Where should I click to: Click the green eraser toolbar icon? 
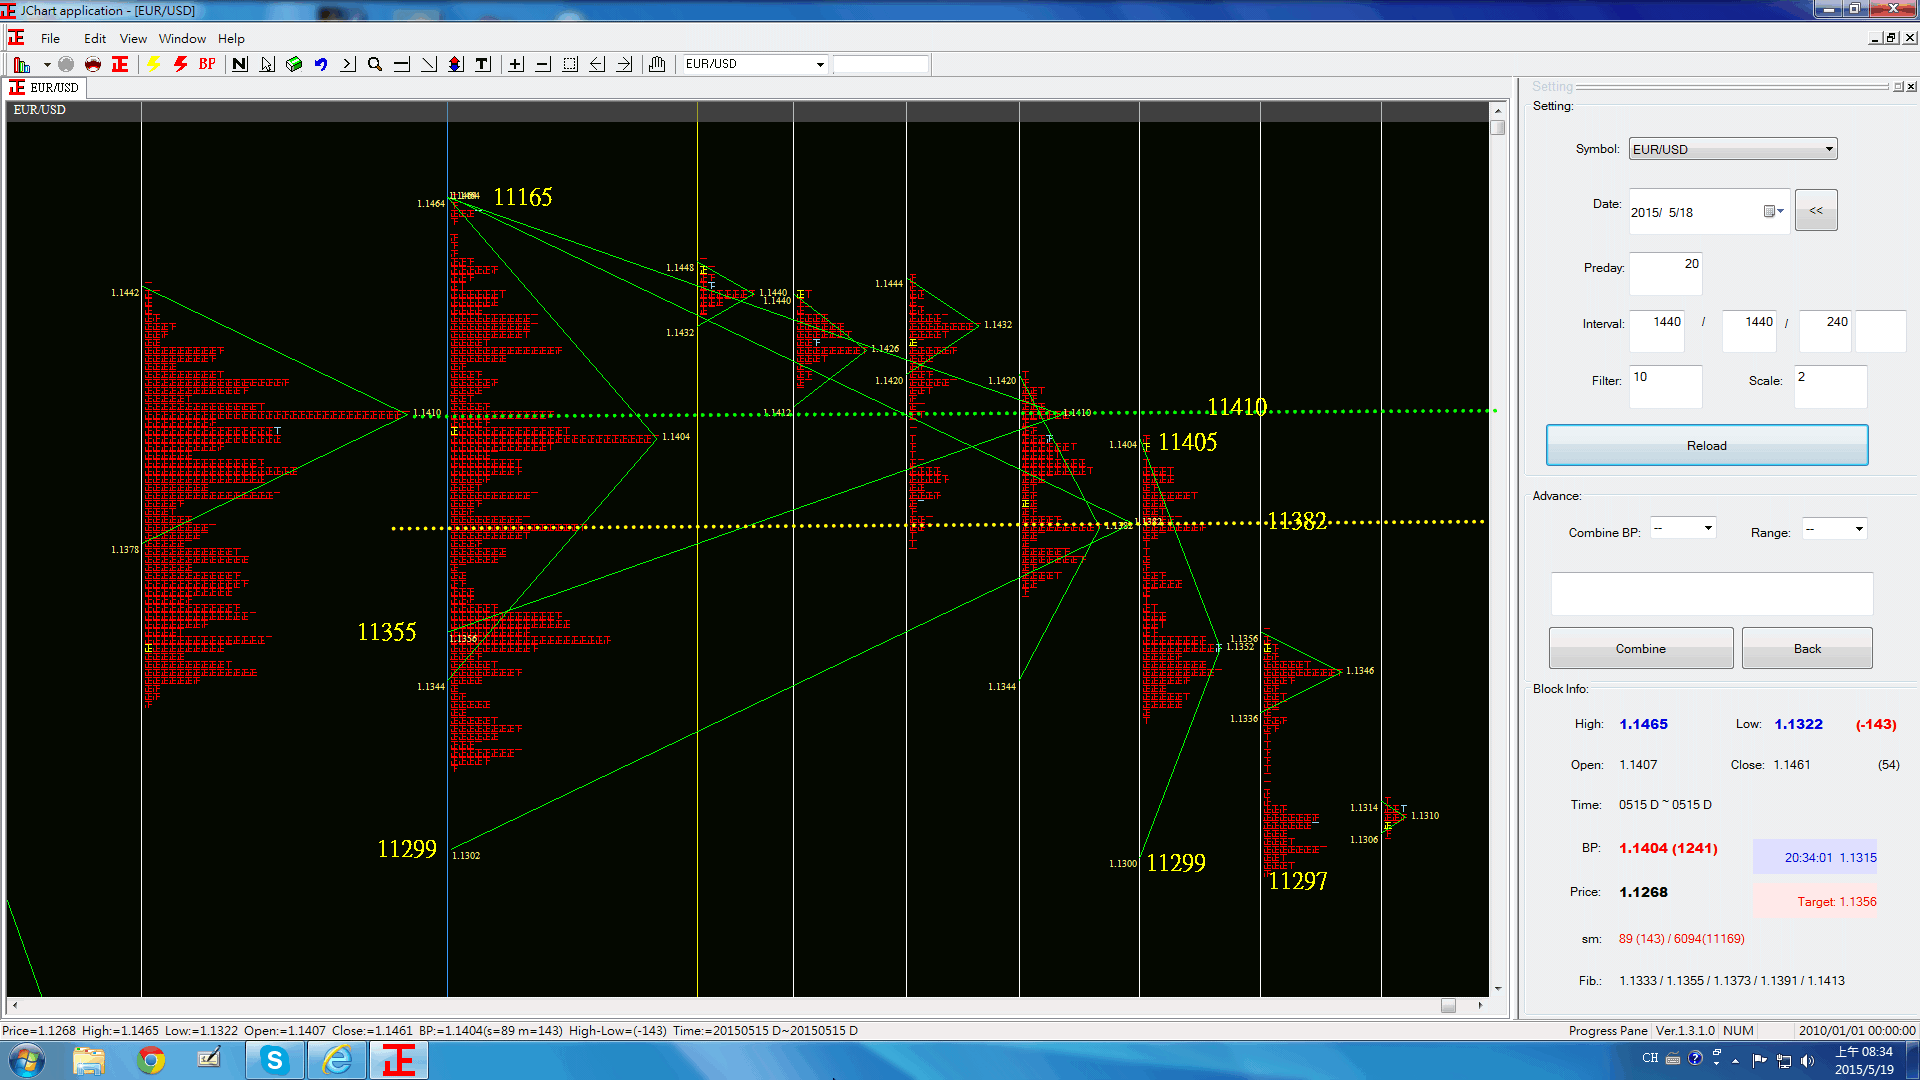(294, 65)
